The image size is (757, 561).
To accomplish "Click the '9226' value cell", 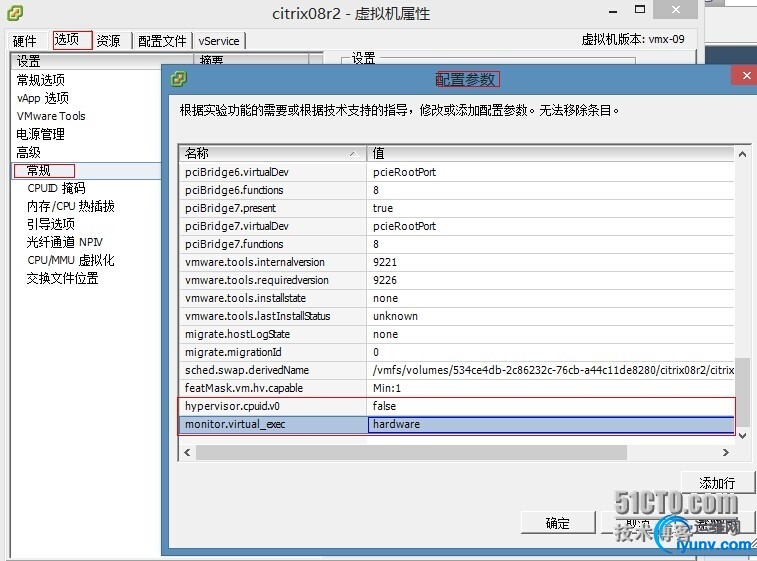I will 551,280.
